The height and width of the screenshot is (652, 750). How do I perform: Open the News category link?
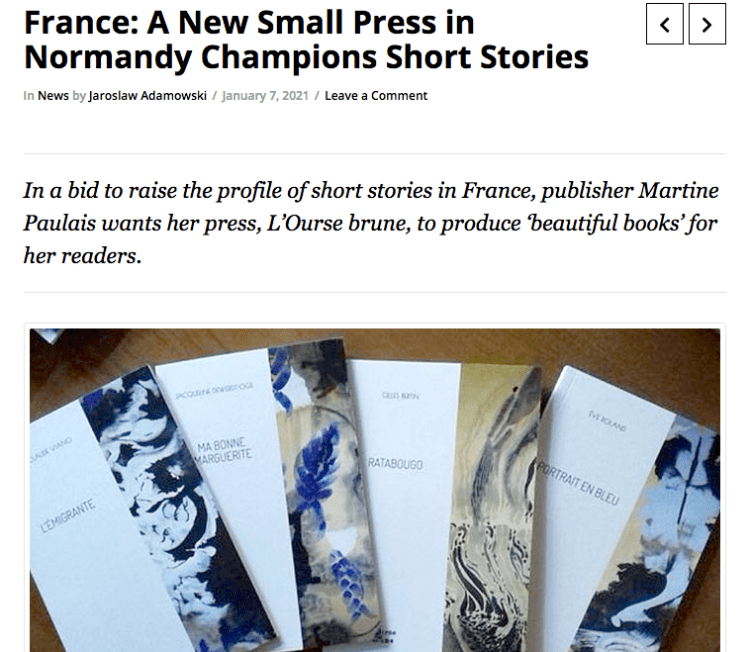(52, 96)
